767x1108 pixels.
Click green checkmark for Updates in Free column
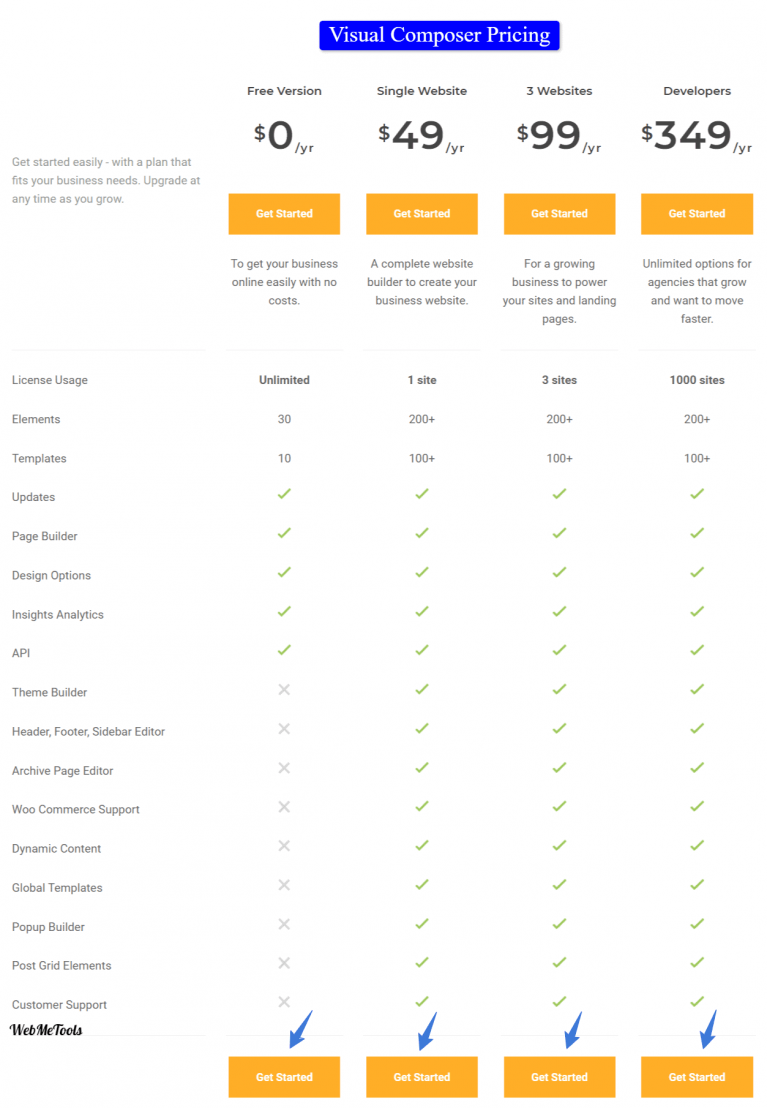[284, 494]
